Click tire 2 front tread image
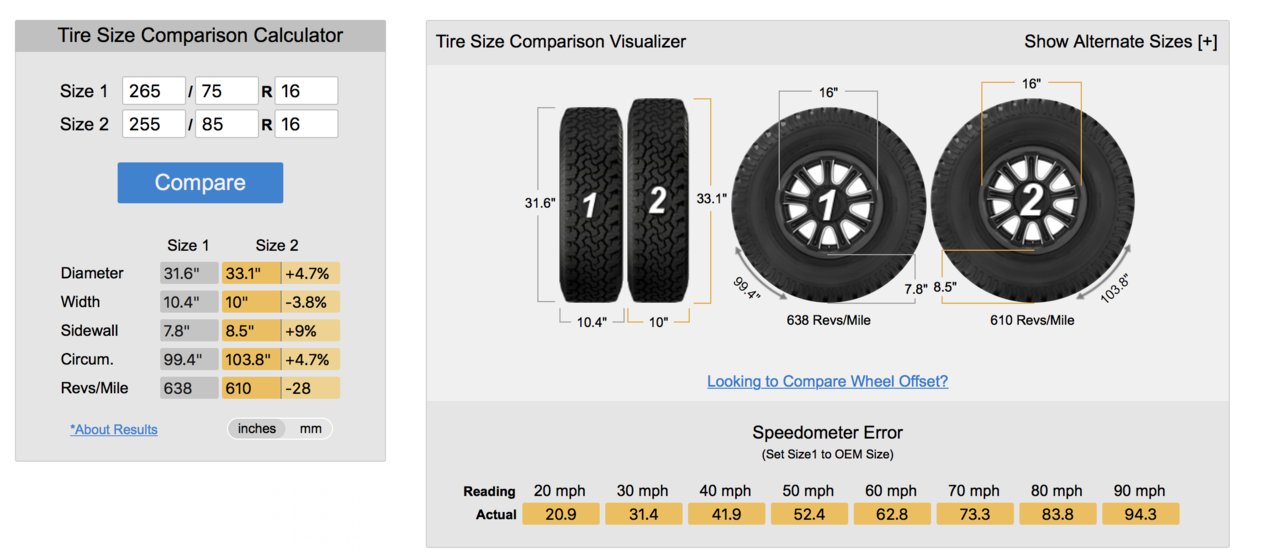Image resolution: width=1279 pixels, height=559 pixels. 658,200
